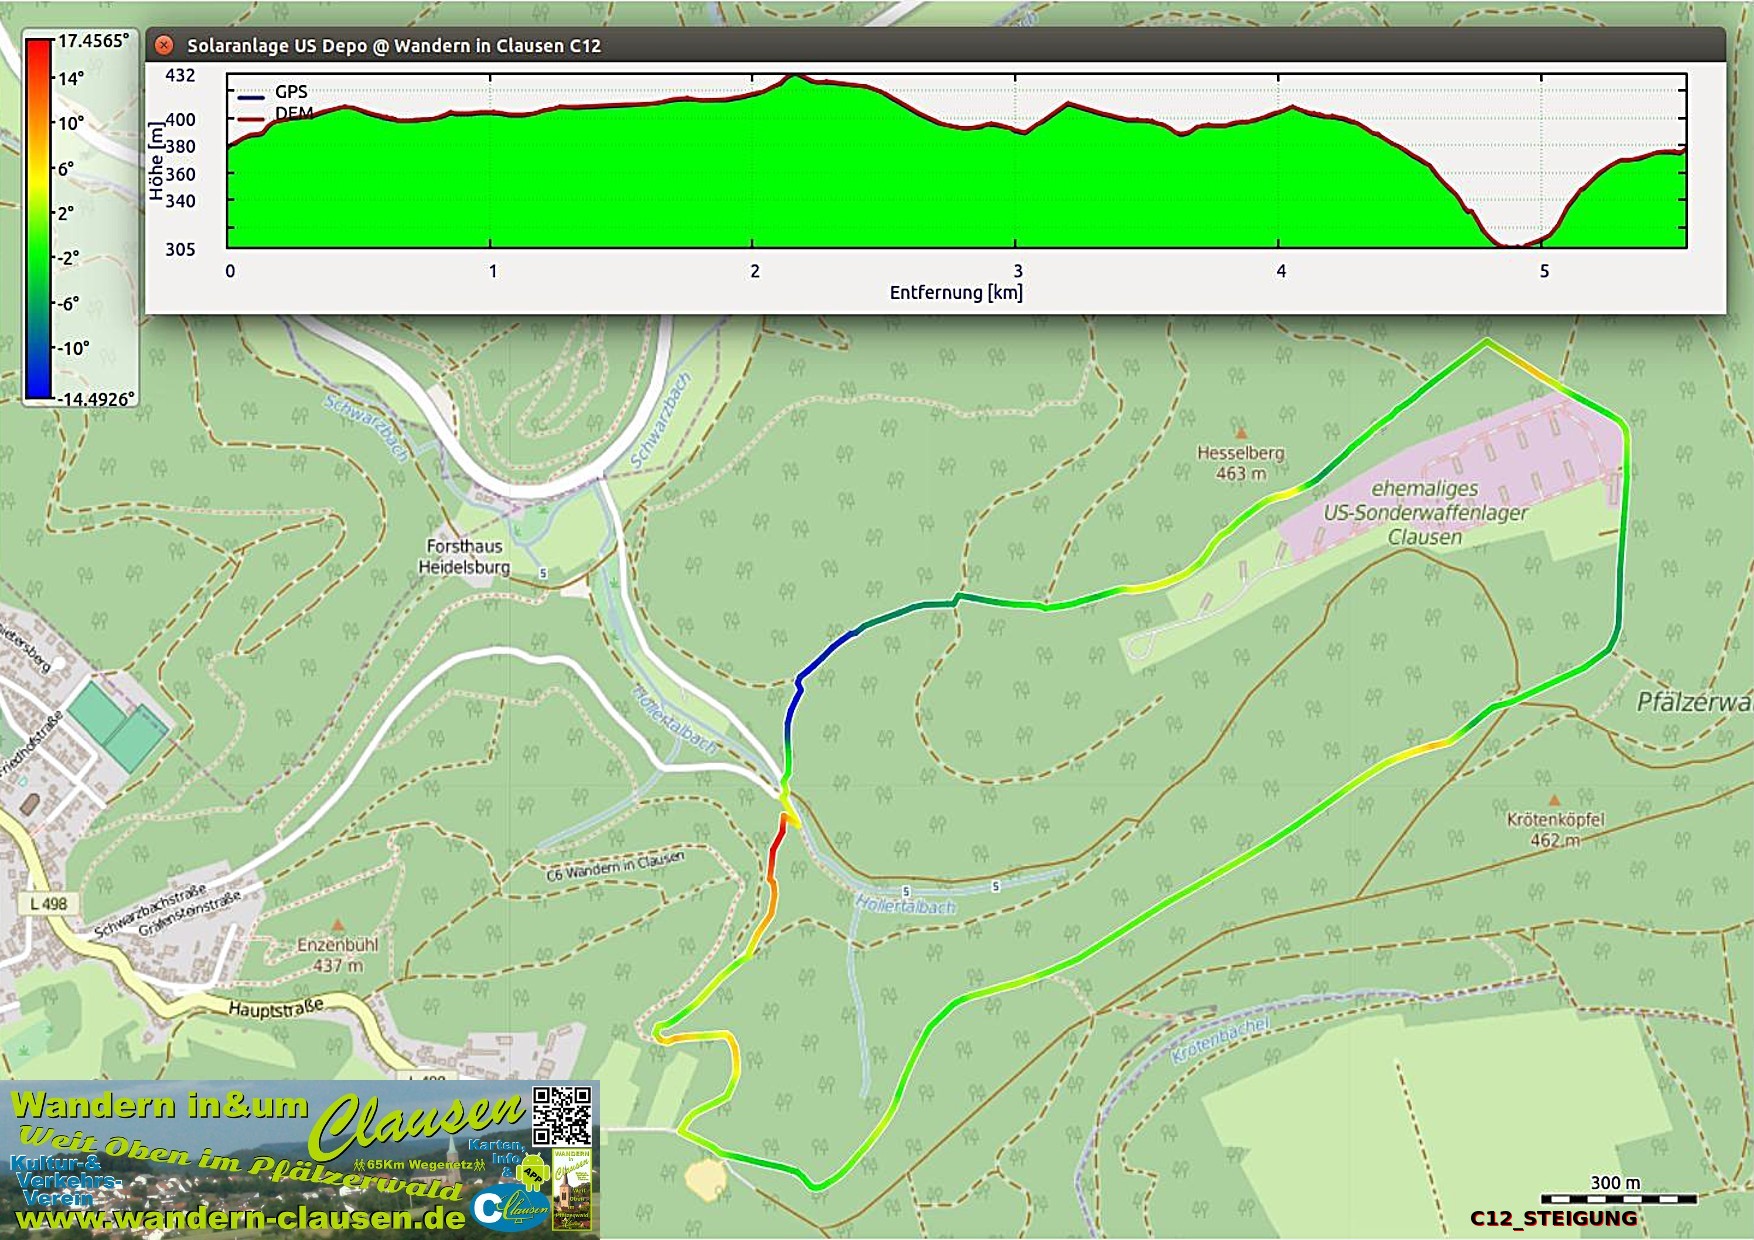
Task: Click the 65Km Wegenetz banner text
Action: coord(420,1165)
